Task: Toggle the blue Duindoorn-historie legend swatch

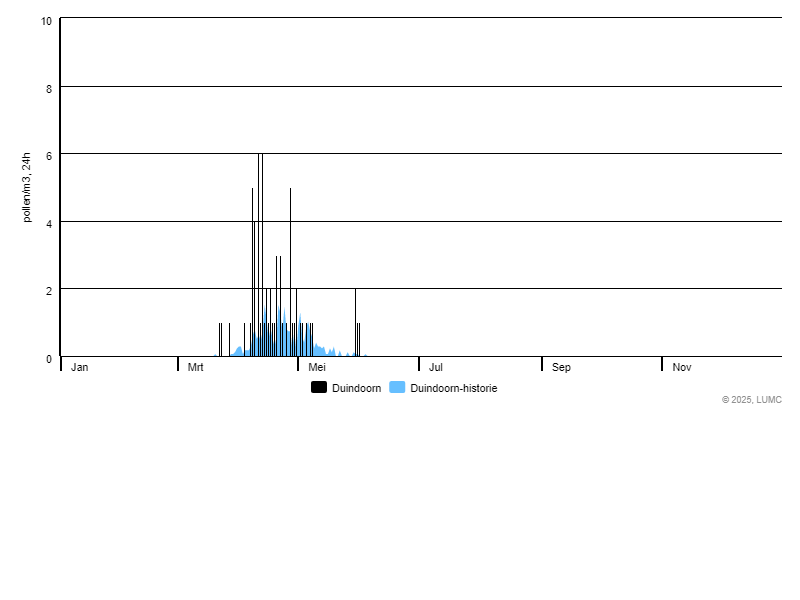Action: 397,388
